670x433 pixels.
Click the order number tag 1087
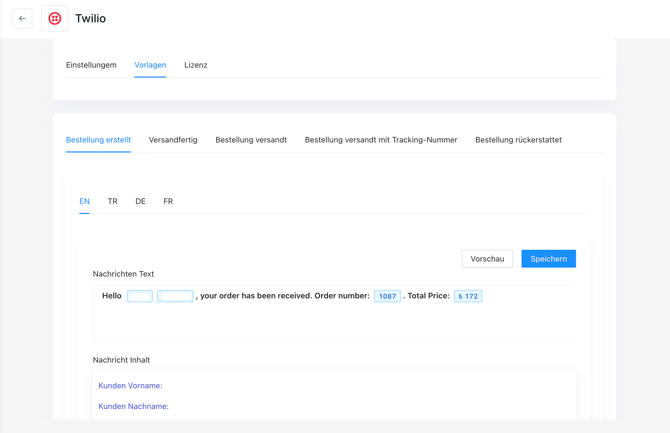tap(387, 296)
